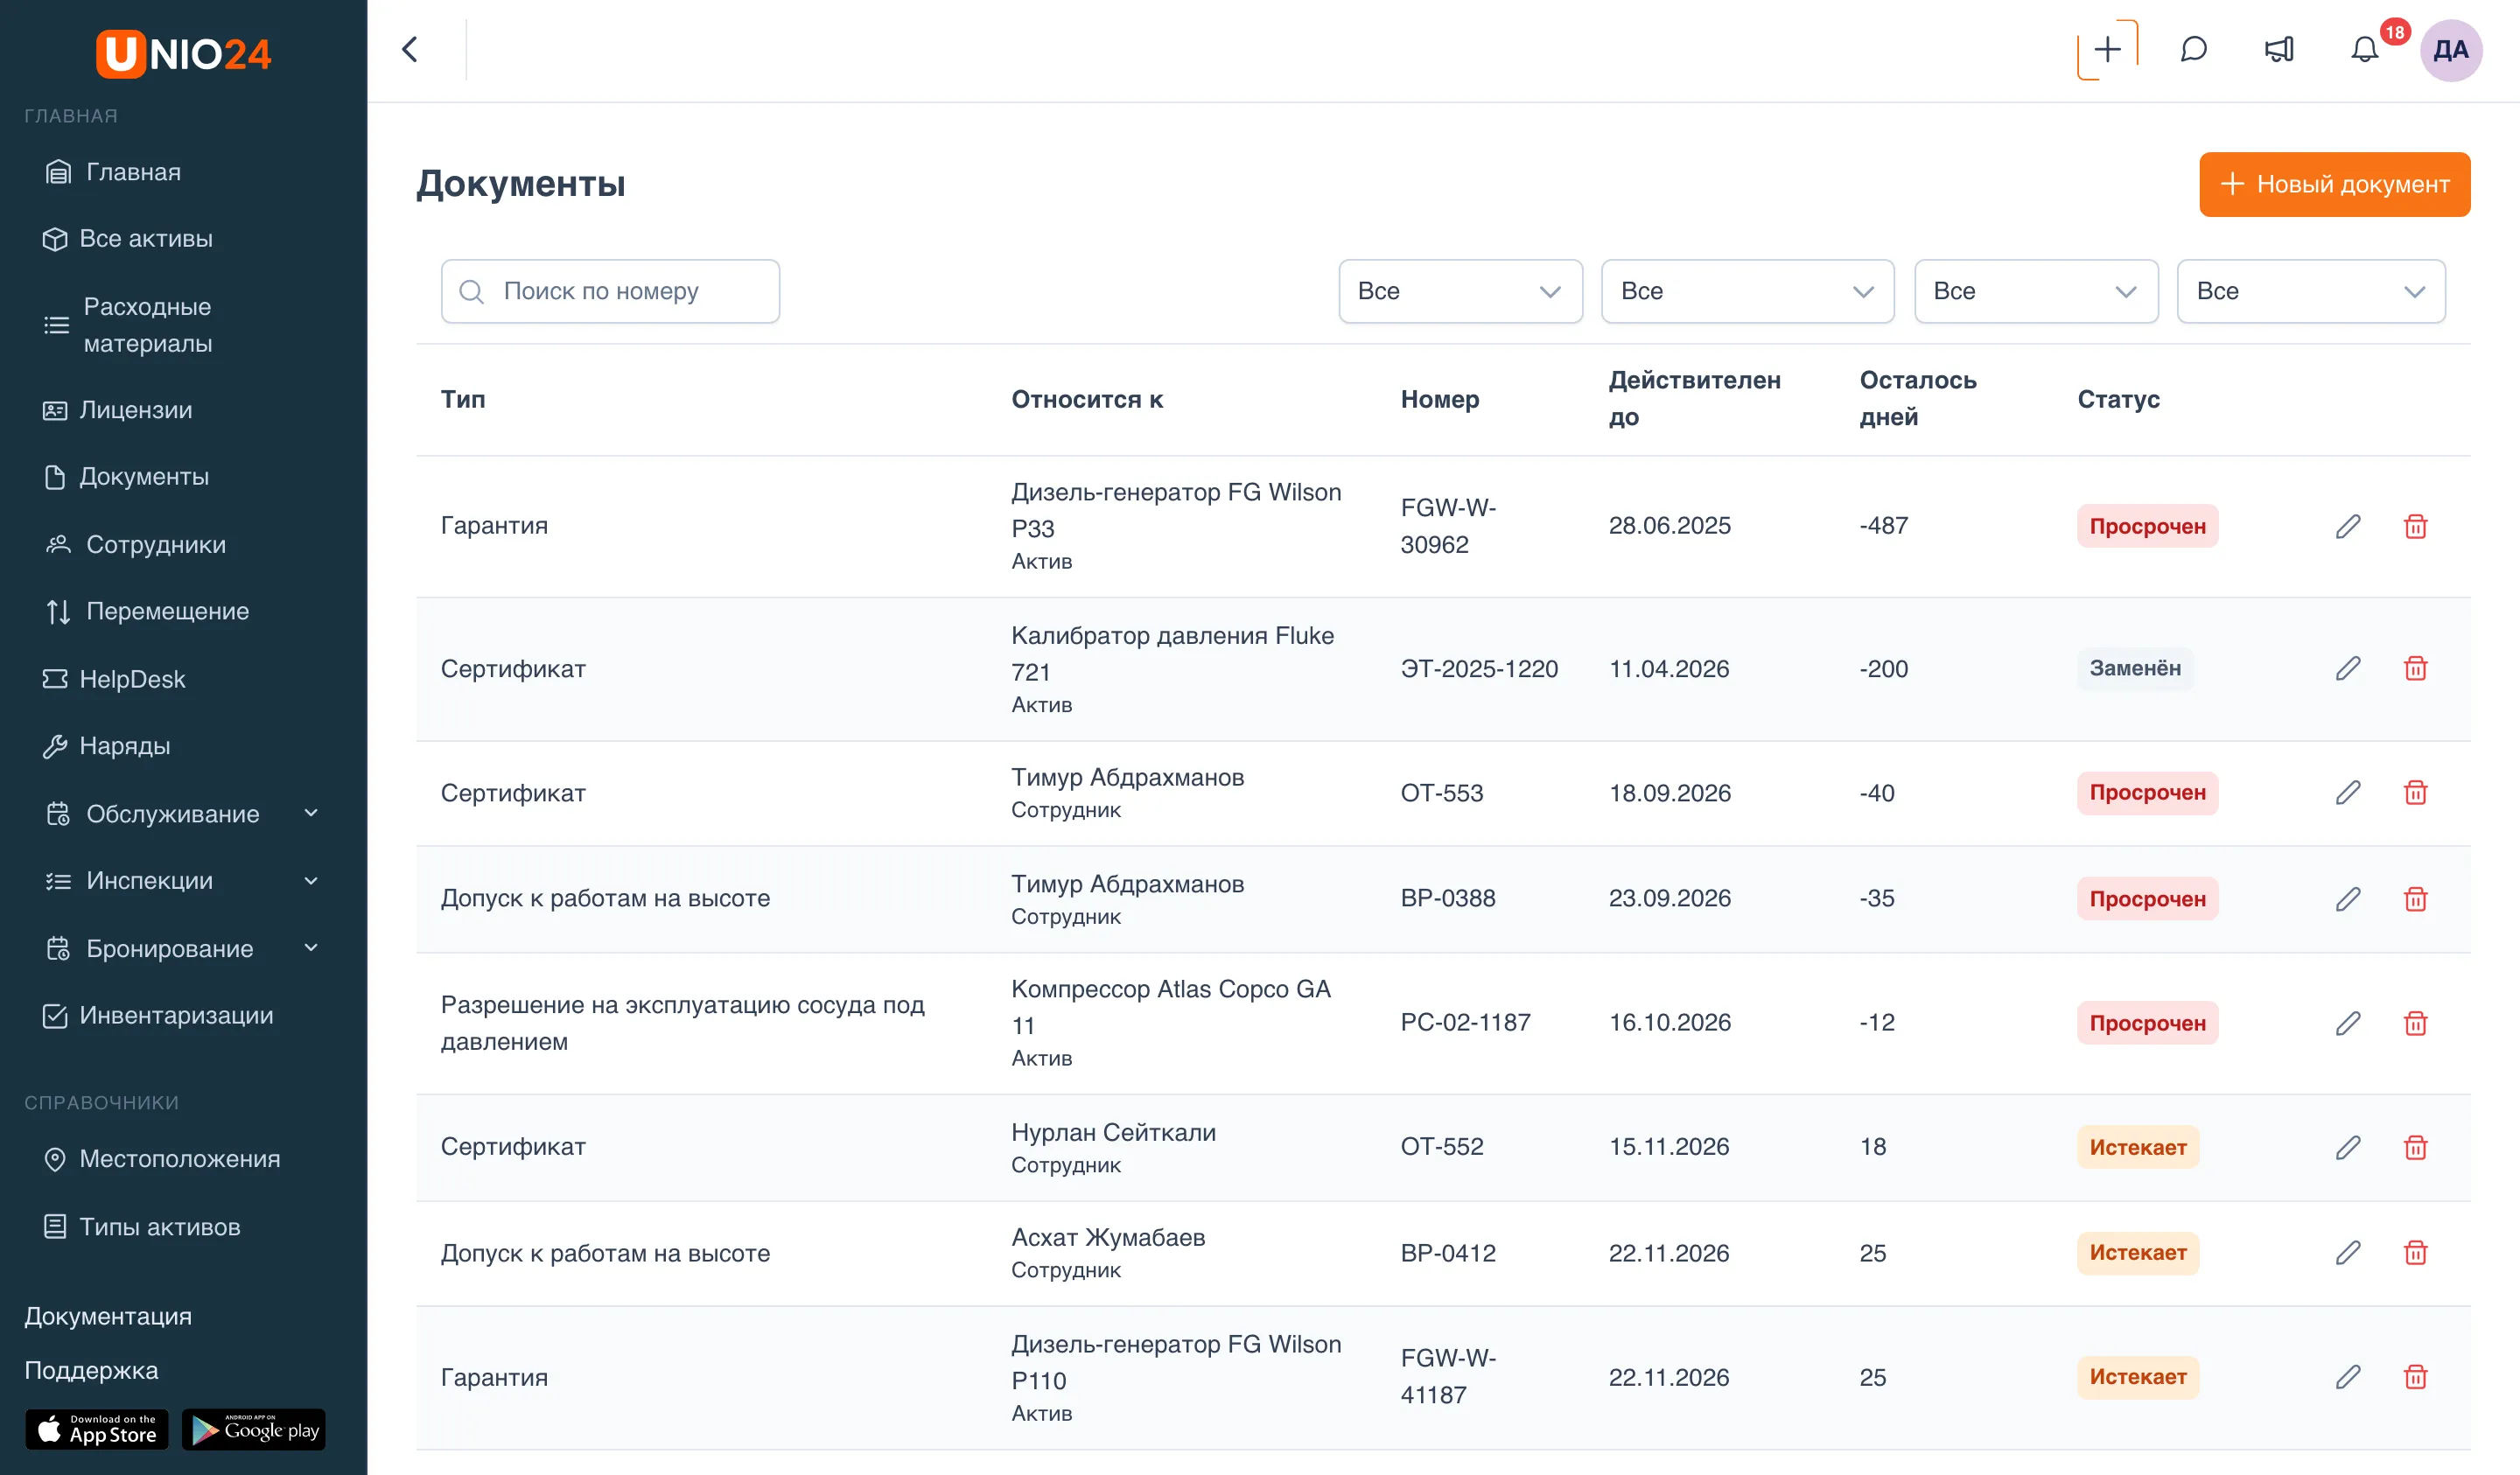This screenshot has height=1475, width=2520.
Task: Delete the ЭТ-2025-1220 certificate row
Action: [2415, 668]
